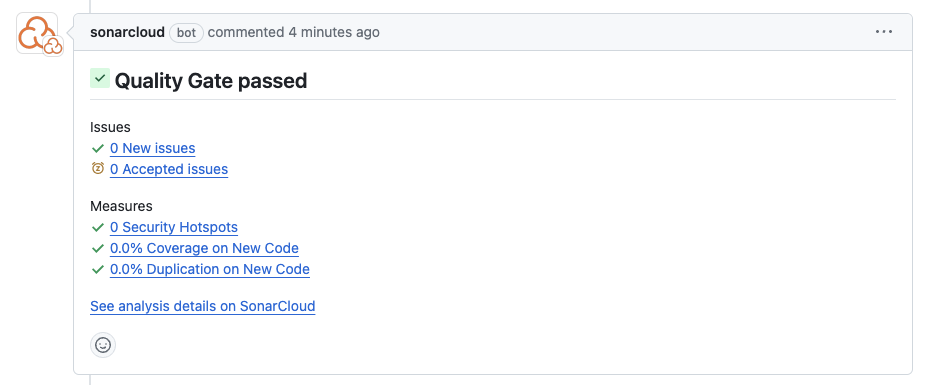Viewport: 936px width, 385px height.
Task: Open the 0 New issues link
Action: 152,148
